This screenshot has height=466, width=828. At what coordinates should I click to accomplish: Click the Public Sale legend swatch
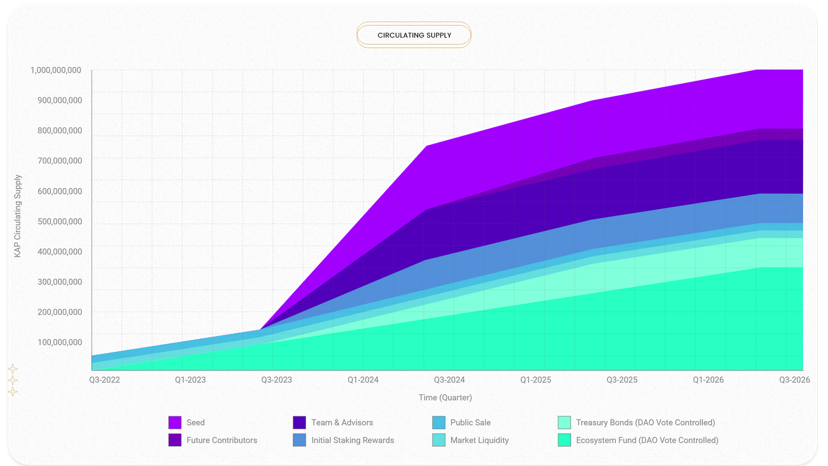point(439,422)
